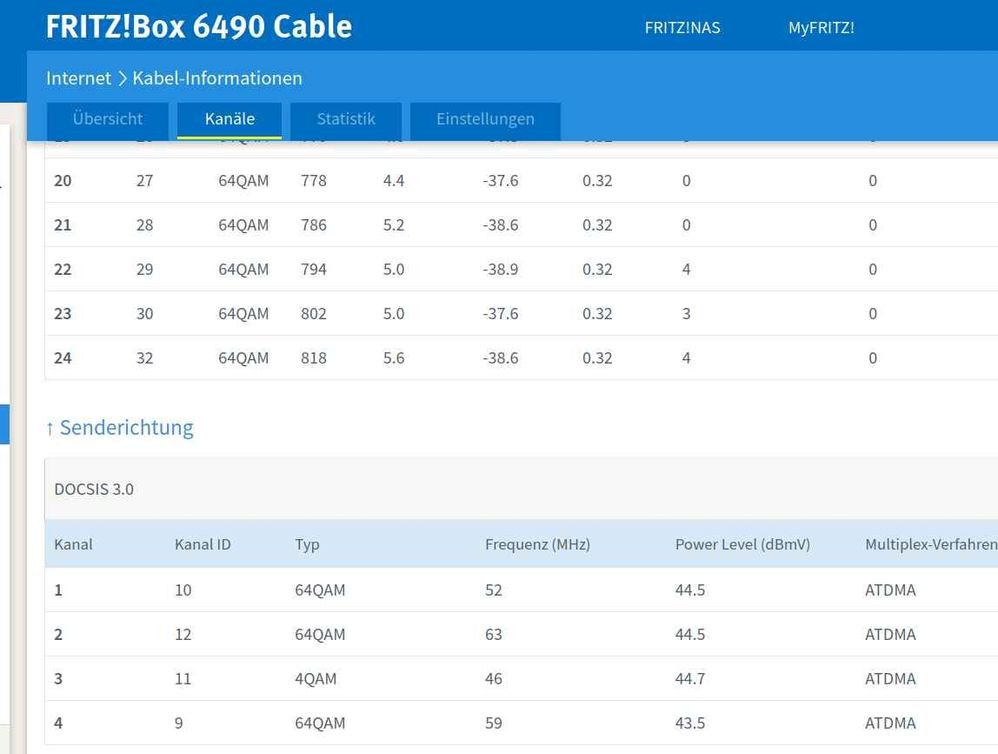The width and height of the screenshot is (998, 754).
Task: Click frequency value 802
Action: (313, 314)
